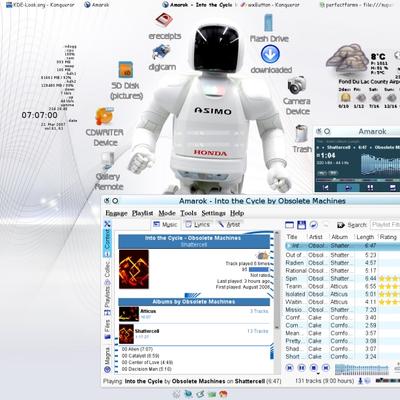Viewport: 400px width, 400px height.
Task: Switch to the perfectforms taskbar entry
Action: (359, 5)
